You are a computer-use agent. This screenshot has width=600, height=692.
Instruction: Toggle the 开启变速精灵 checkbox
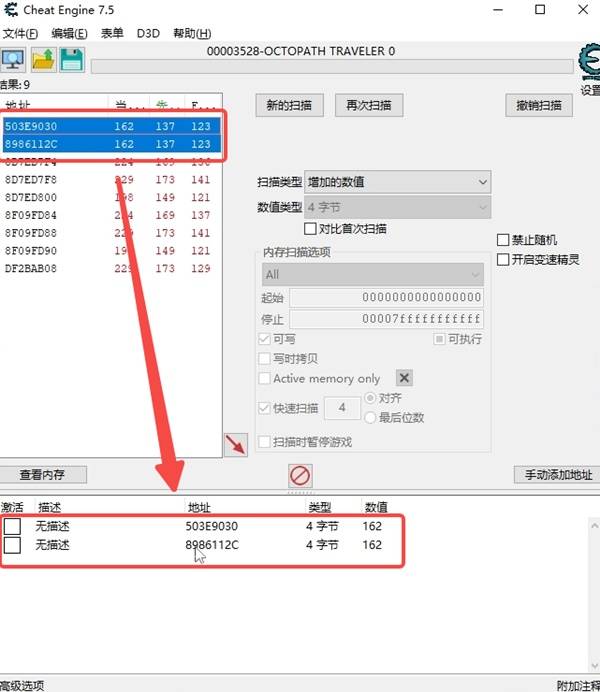pyautogui.click(x=504, y=260)
